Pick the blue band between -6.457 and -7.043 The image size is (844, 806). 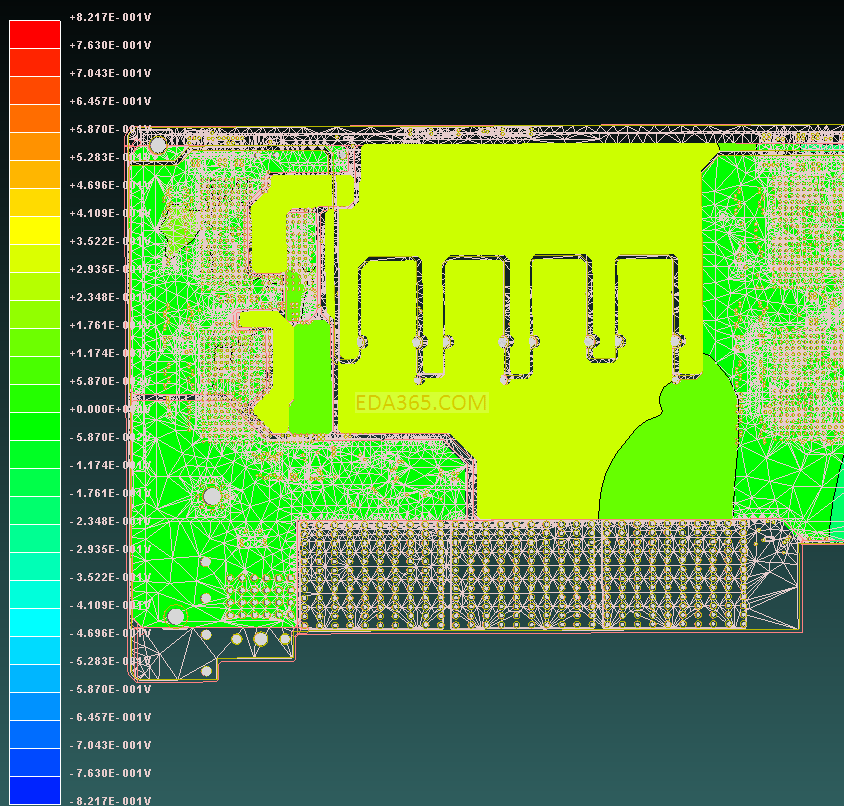35,734
